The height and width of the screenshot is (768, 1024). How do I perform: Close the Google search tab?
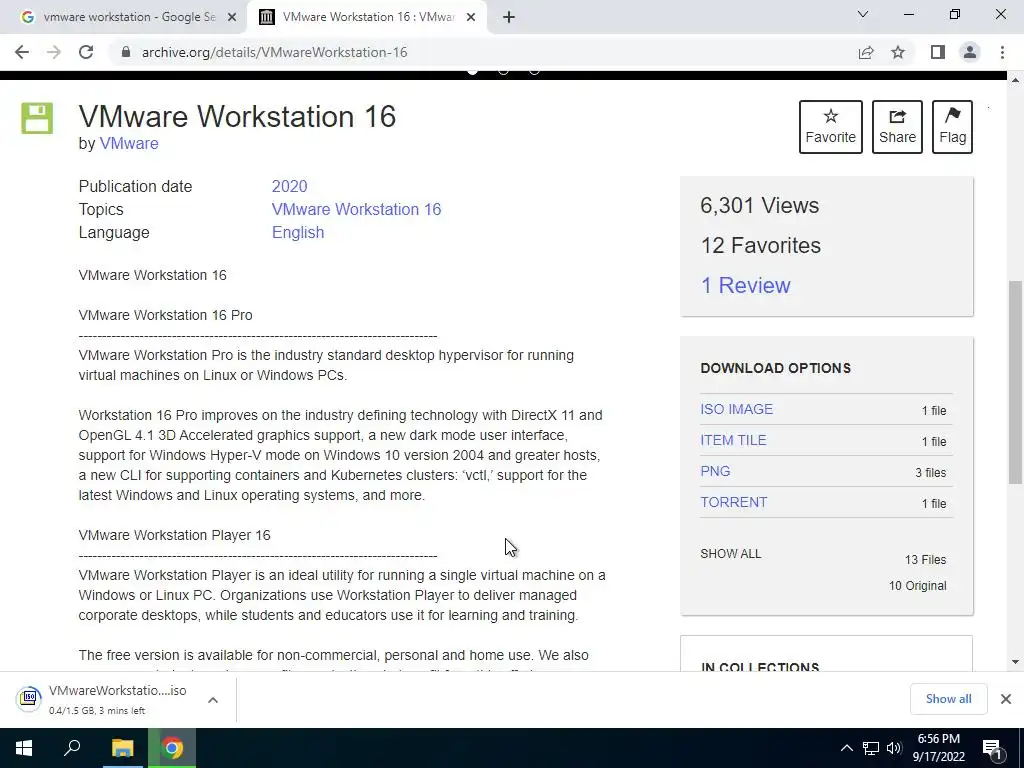[x=232, y=18]
